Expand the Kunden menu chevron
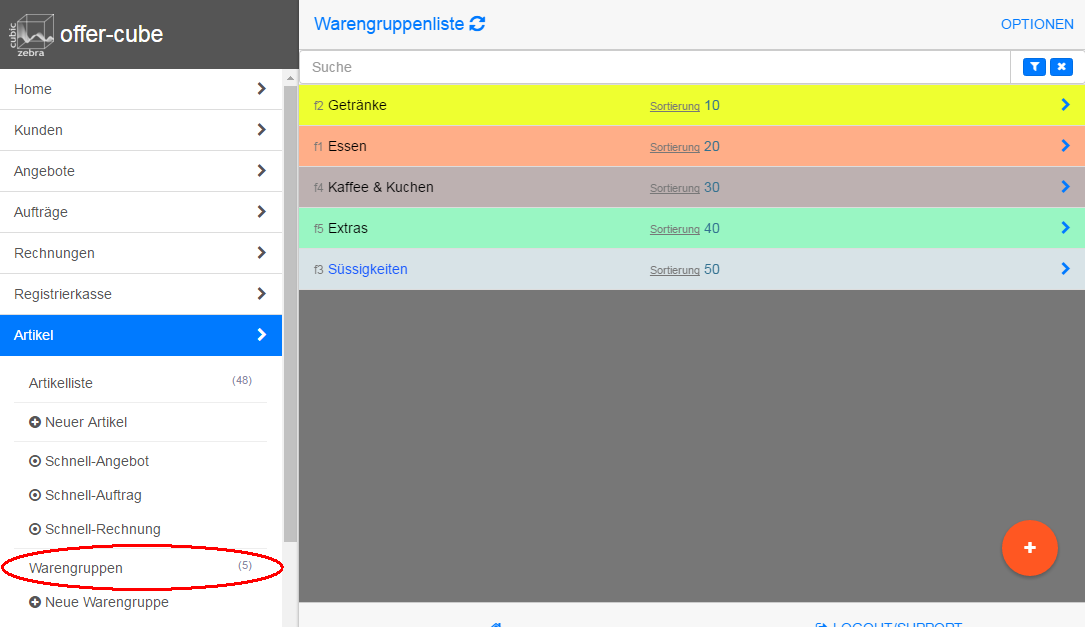The width and height of the screenshot is (1085, 627). pos(261,130)
